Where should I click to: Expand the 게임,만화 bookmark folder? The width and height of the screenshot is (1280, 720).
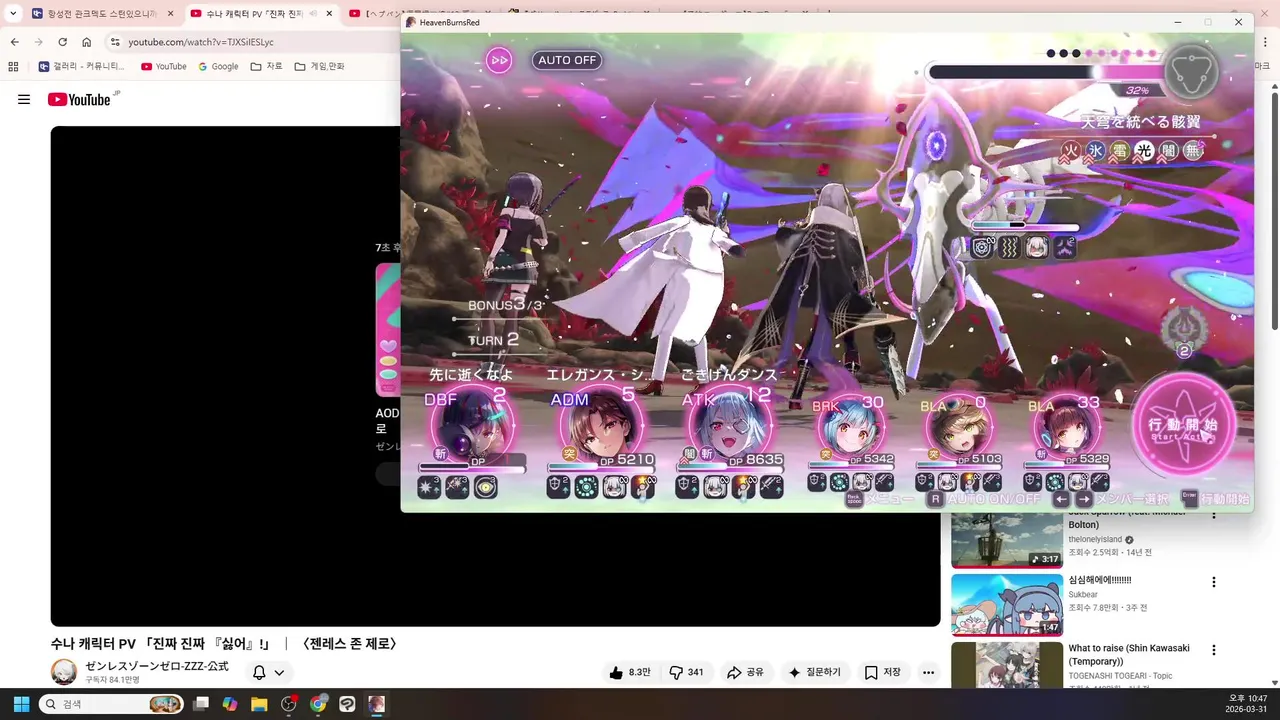pyautogui.click(x=320, y=66)
